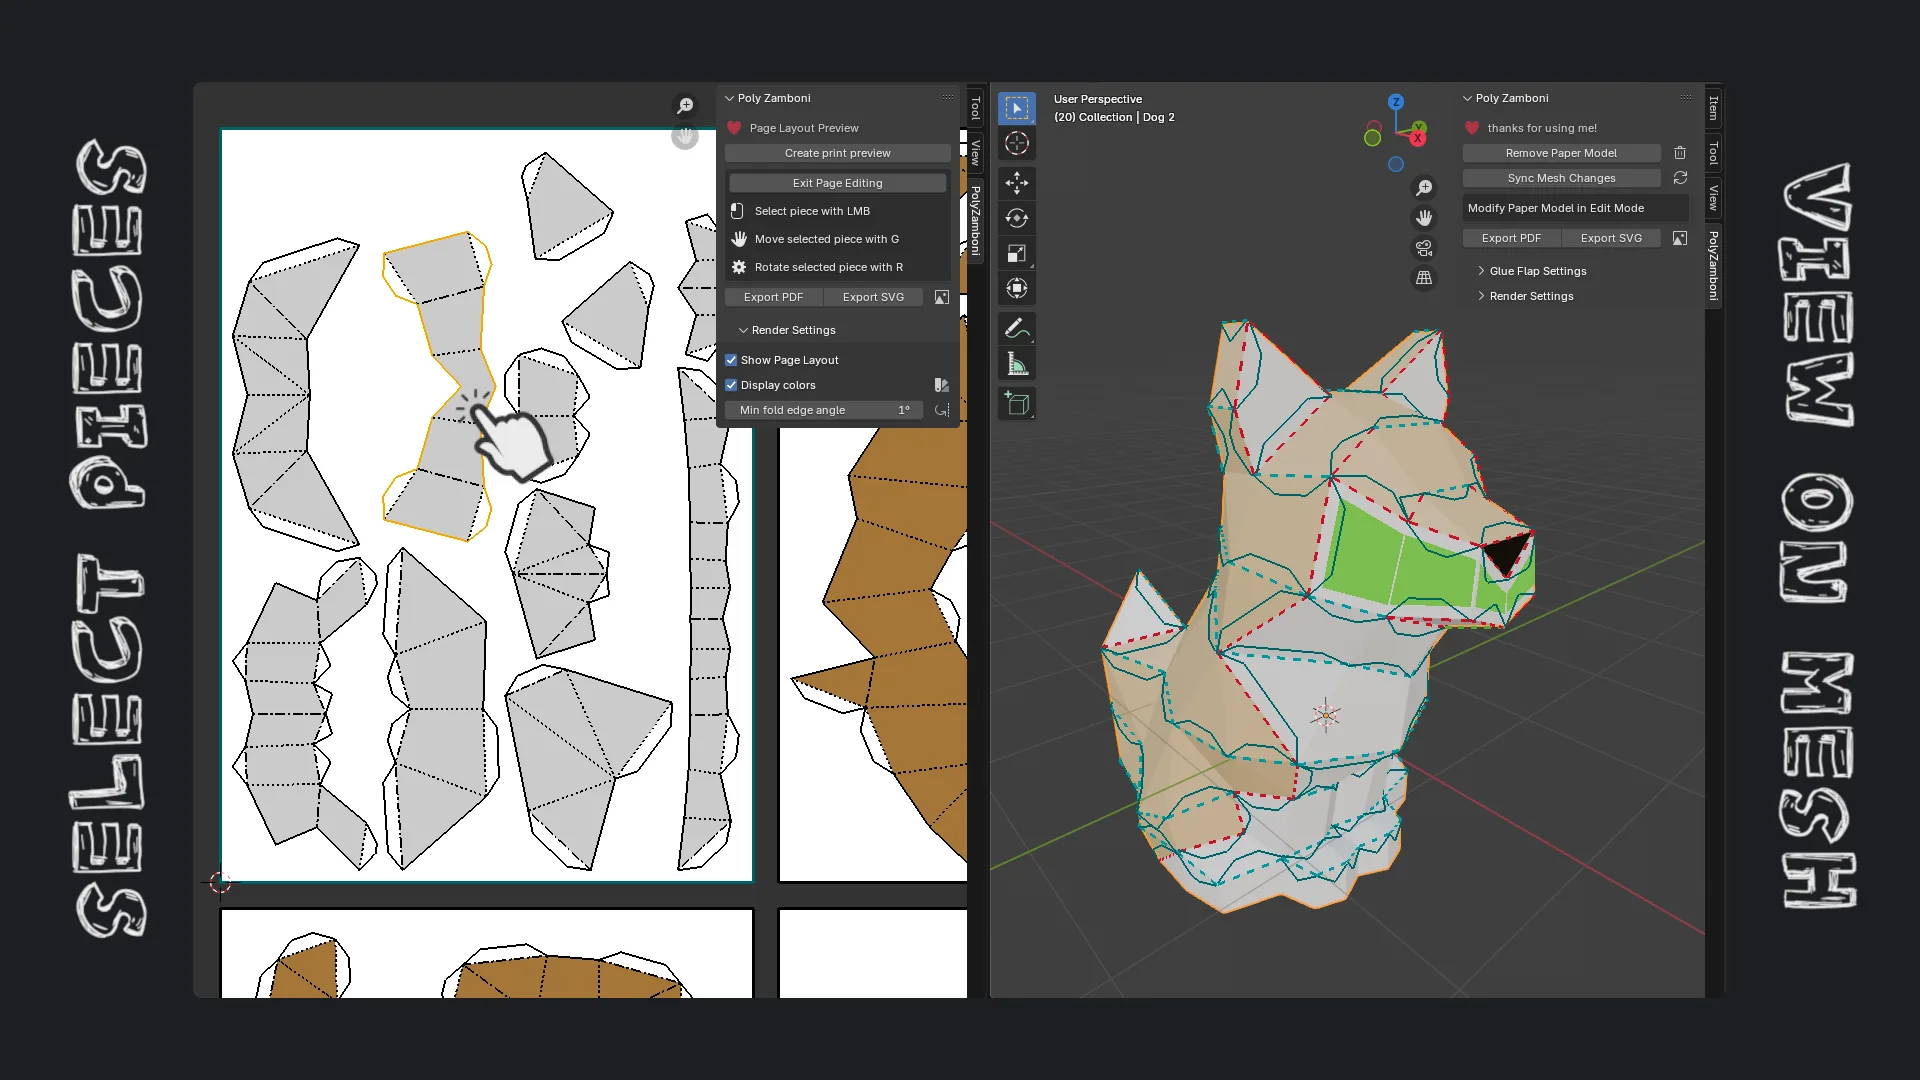Image resolution: width=1920 pixels, height=1080 pixels.
Task: Open the View tab in the layout editor sidebar
Action: tap(975, 153)
